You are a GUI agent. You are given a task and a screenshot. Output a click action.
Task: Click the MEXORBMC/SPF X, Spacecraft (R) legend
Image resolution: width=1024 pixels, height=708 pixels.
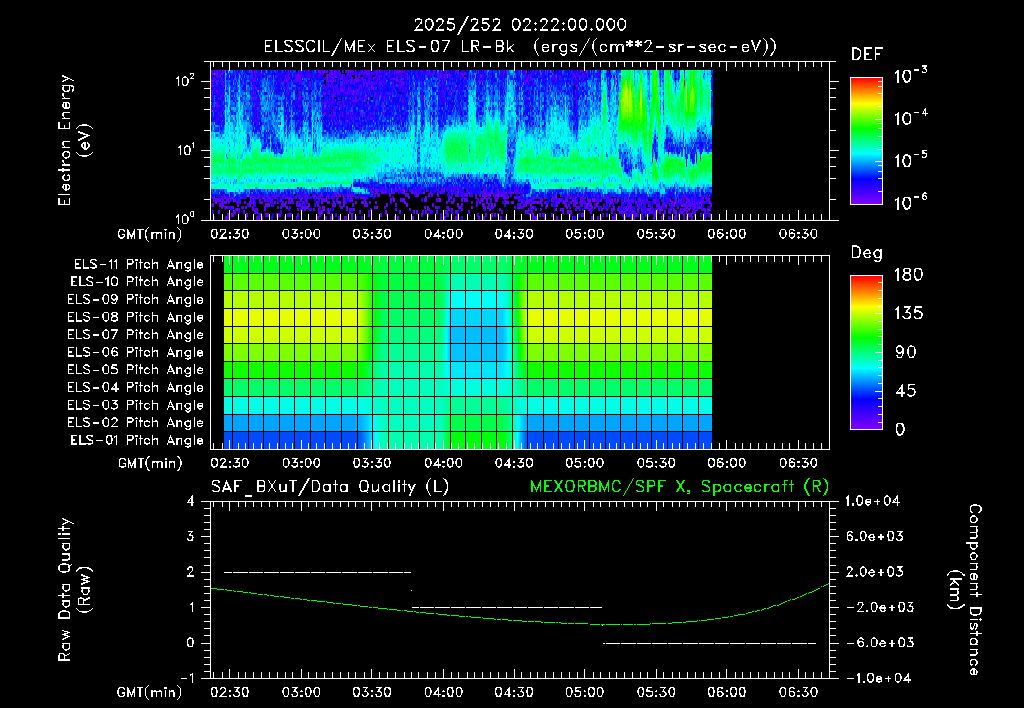(679, 487)
